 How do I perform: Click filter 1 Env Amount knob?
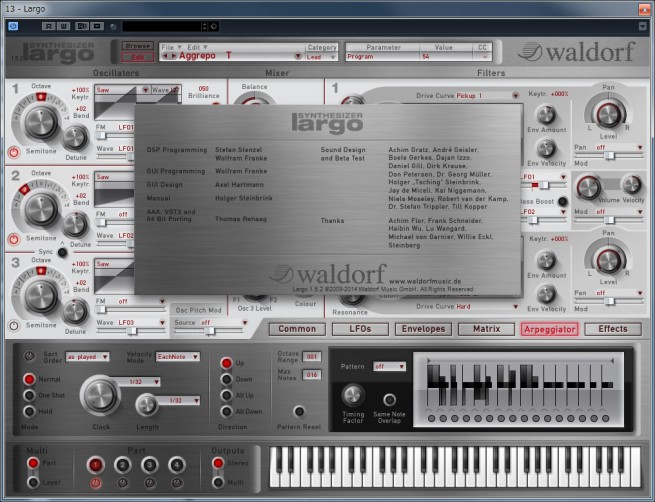[546, 115]
